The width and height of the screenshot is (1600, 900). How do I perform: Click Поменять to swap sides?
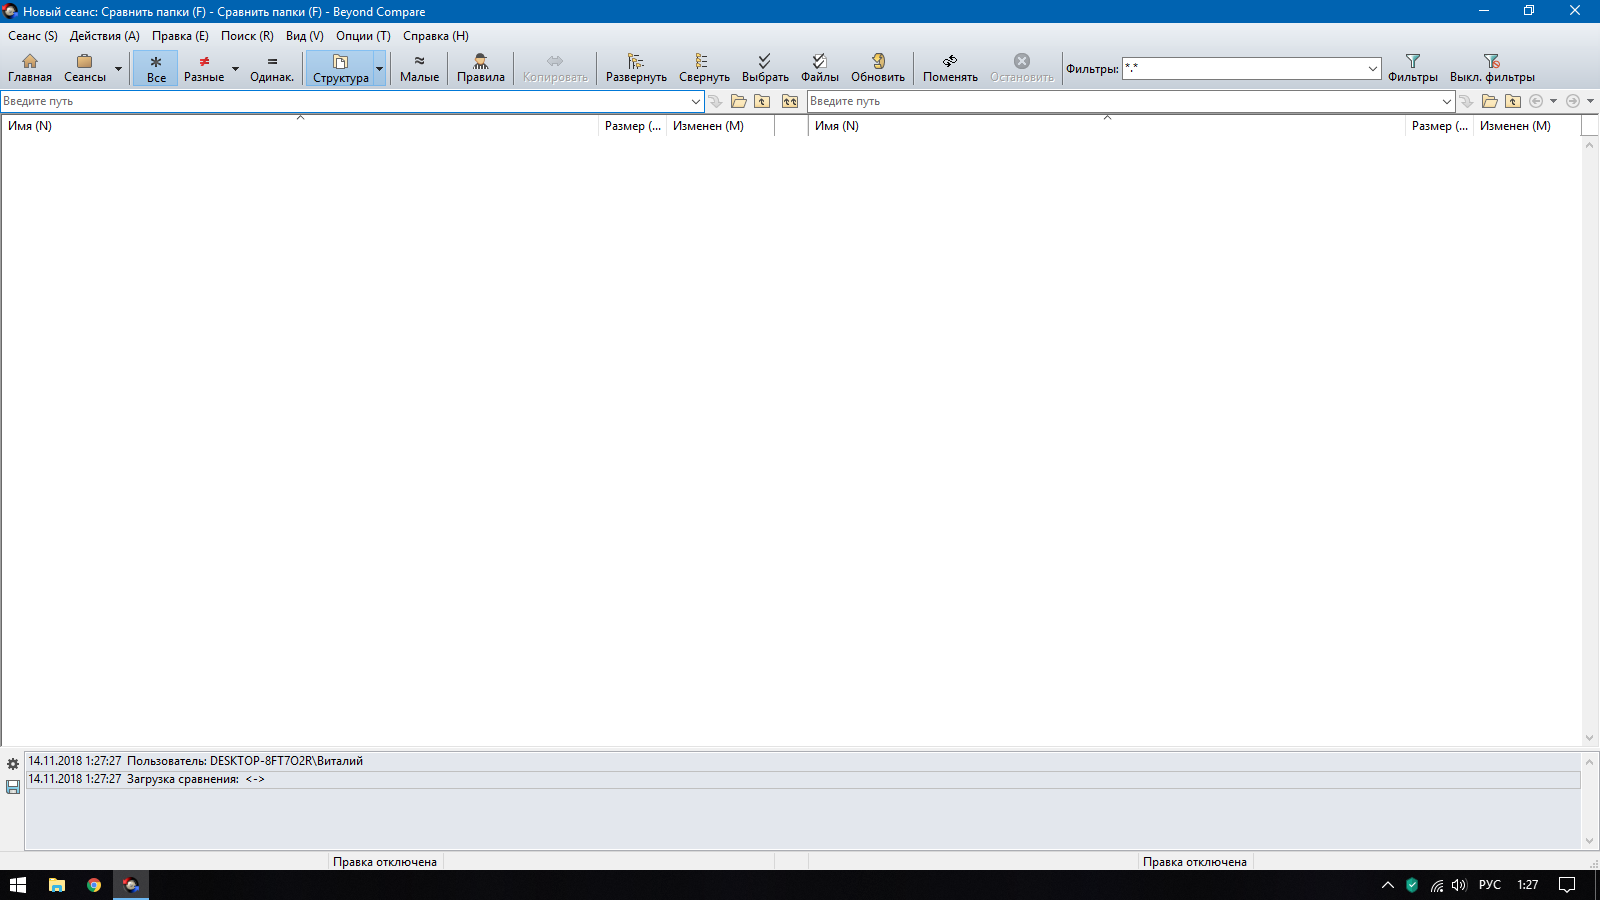tap(949, 68)
